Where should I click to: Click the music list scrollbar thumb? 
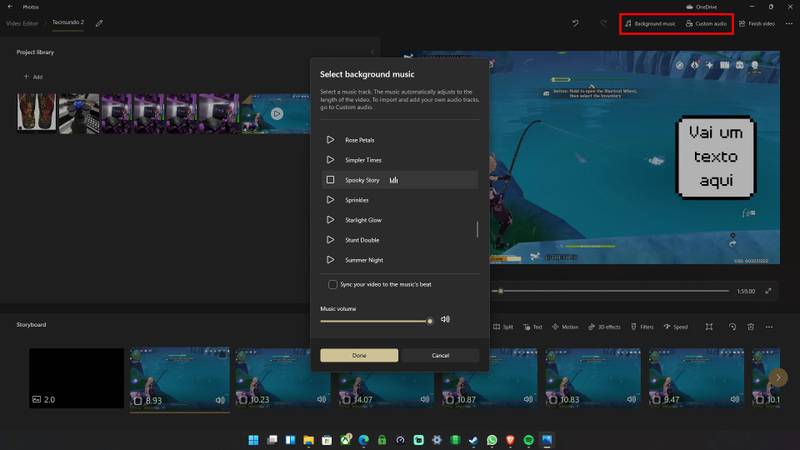[478, 229]
